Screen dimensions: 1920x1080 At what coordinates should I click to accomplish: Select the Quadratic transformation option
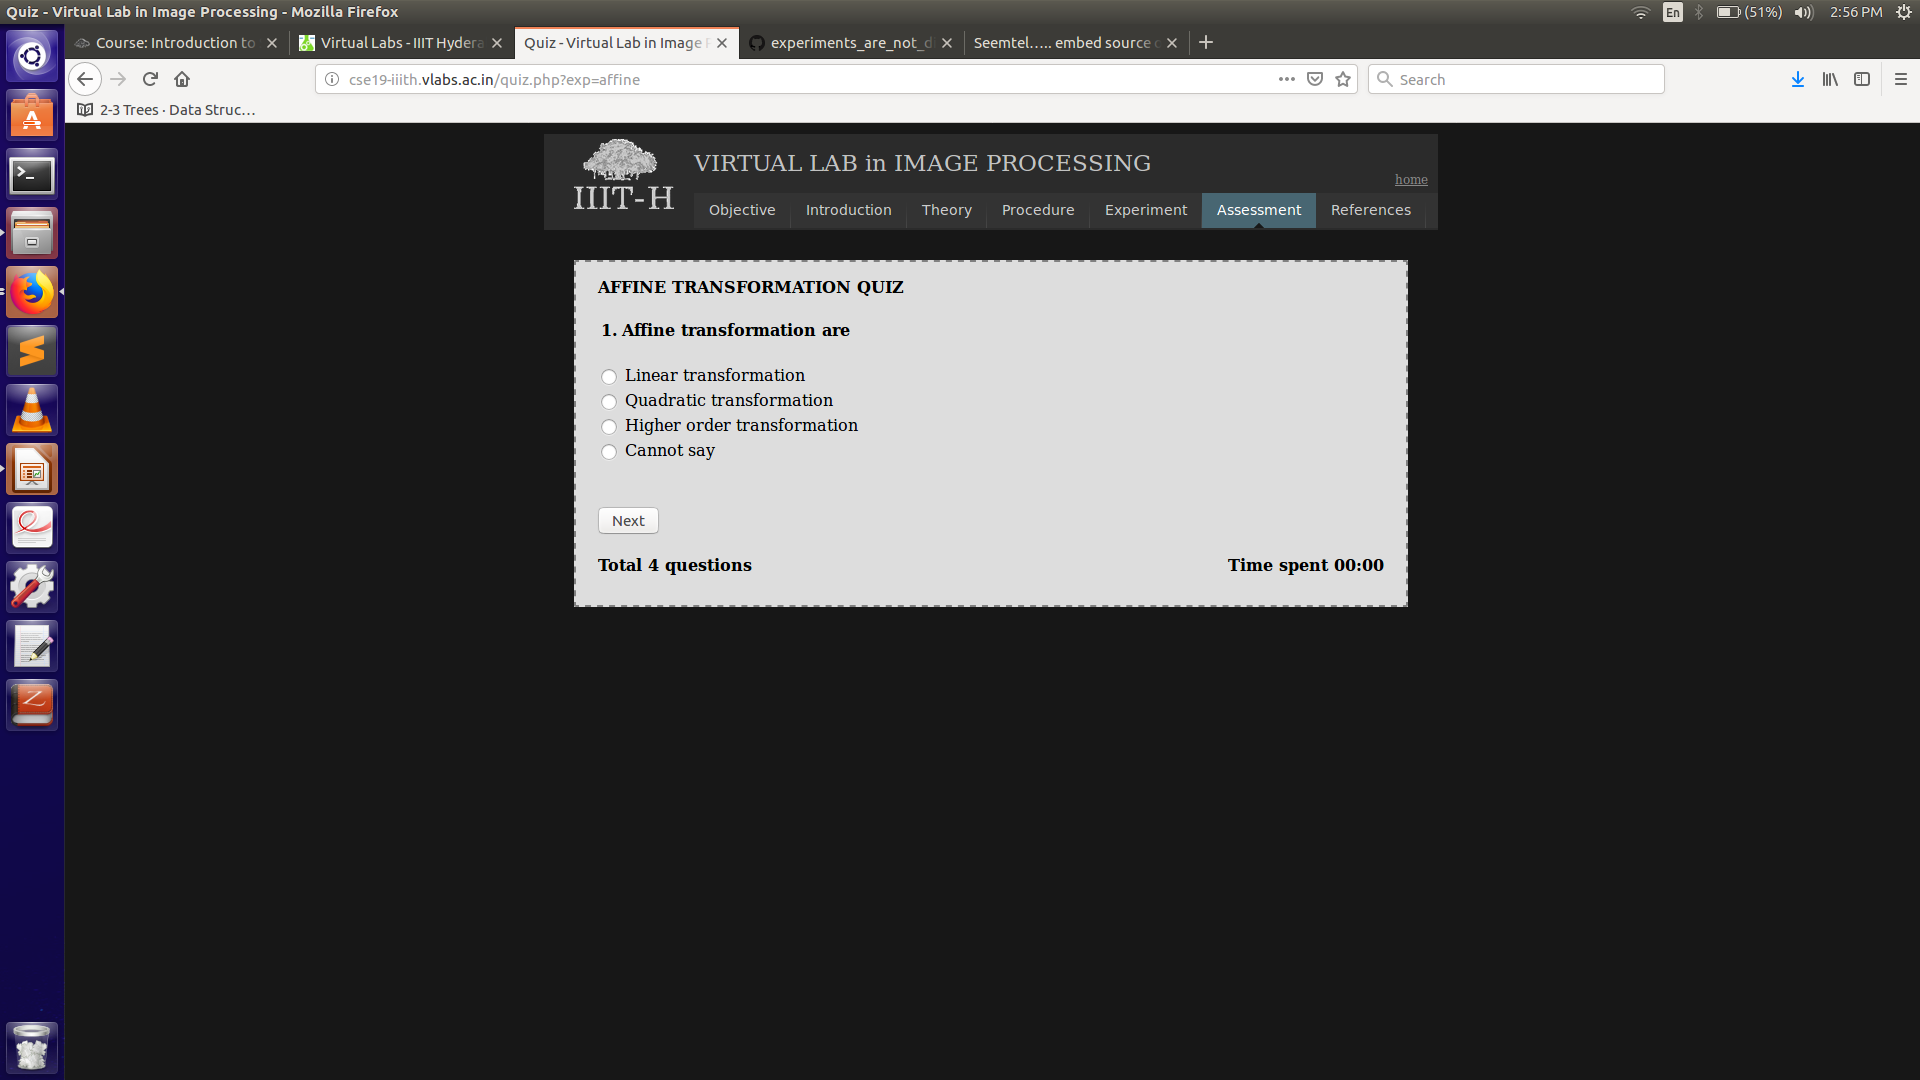(x=608, y=401)
